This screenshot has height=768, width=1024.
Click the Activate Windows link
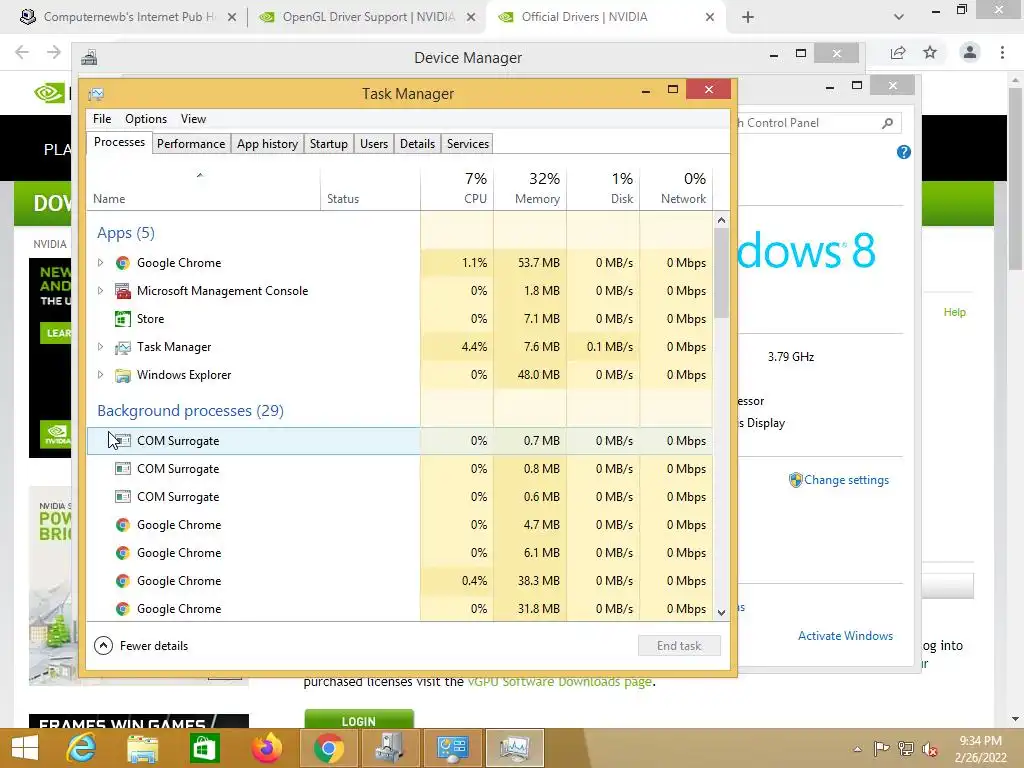click(x=845, y=635)
